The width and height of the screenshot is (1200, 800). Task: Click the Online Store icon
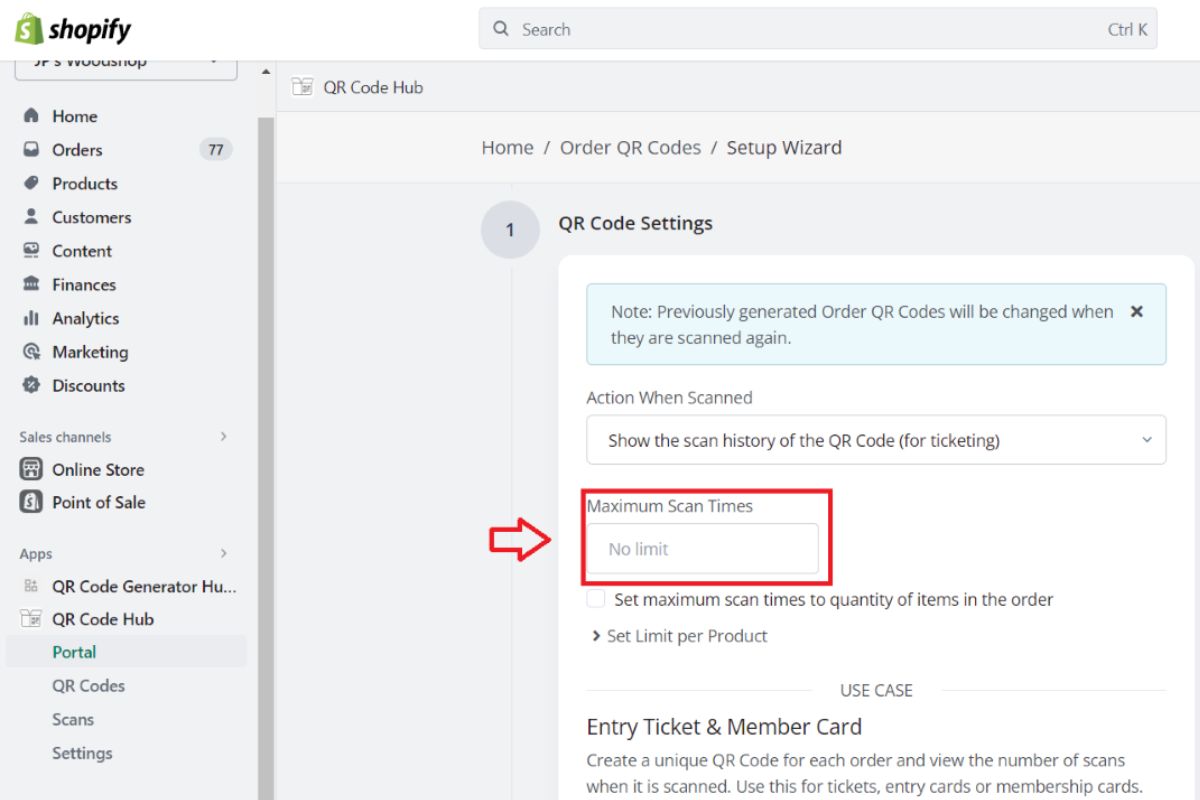point(31,469)
